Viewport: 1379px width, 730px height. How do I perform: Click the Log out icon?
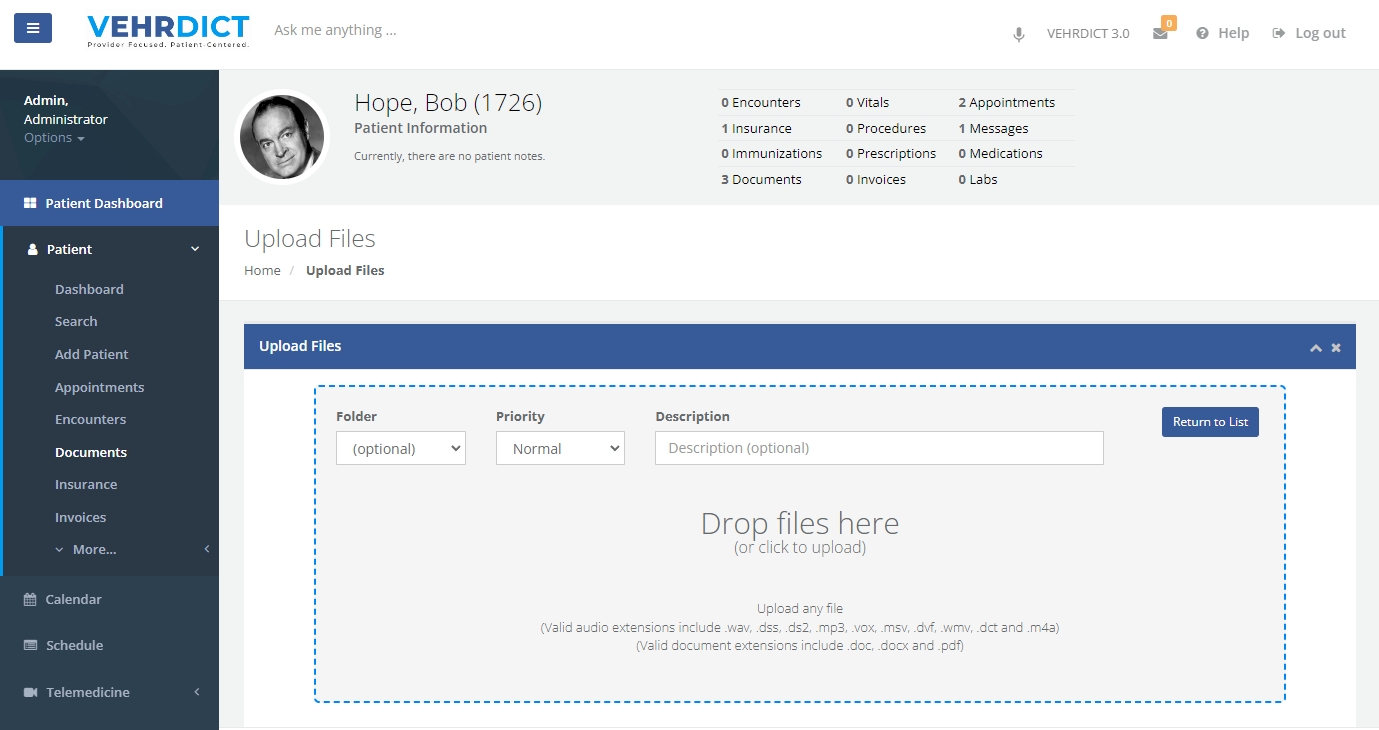pyautogui.click(x=1278, y=33)
